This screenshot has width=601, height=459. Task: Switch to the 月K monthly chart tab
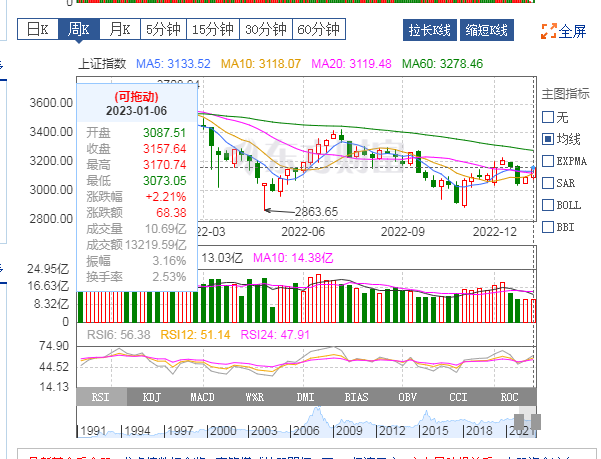click(120, 29)
